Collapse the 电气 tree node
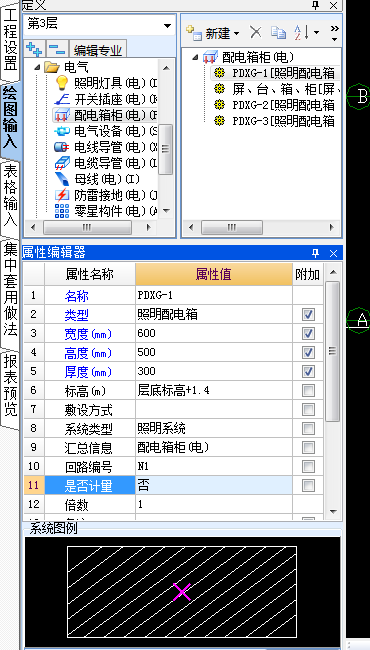The image size is (370, 650). point(38,66)
